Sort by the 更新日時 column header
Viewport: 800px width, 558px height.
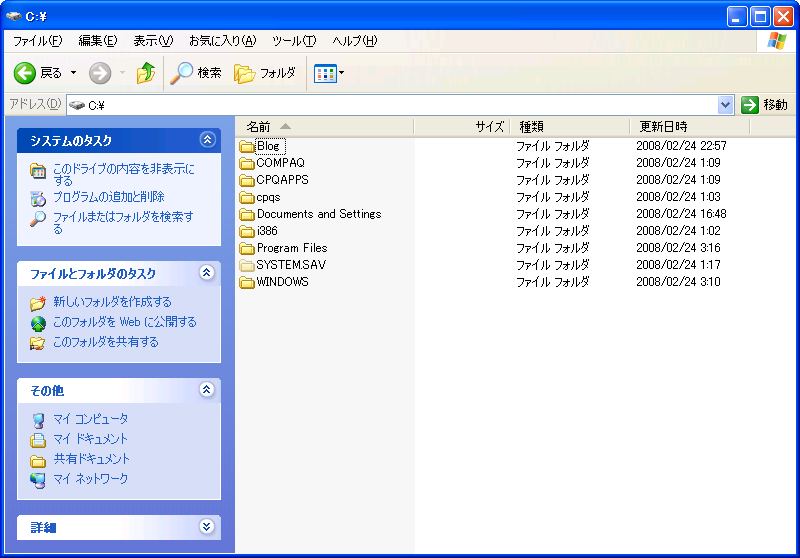pyautogui.click(x=690, y=126)
